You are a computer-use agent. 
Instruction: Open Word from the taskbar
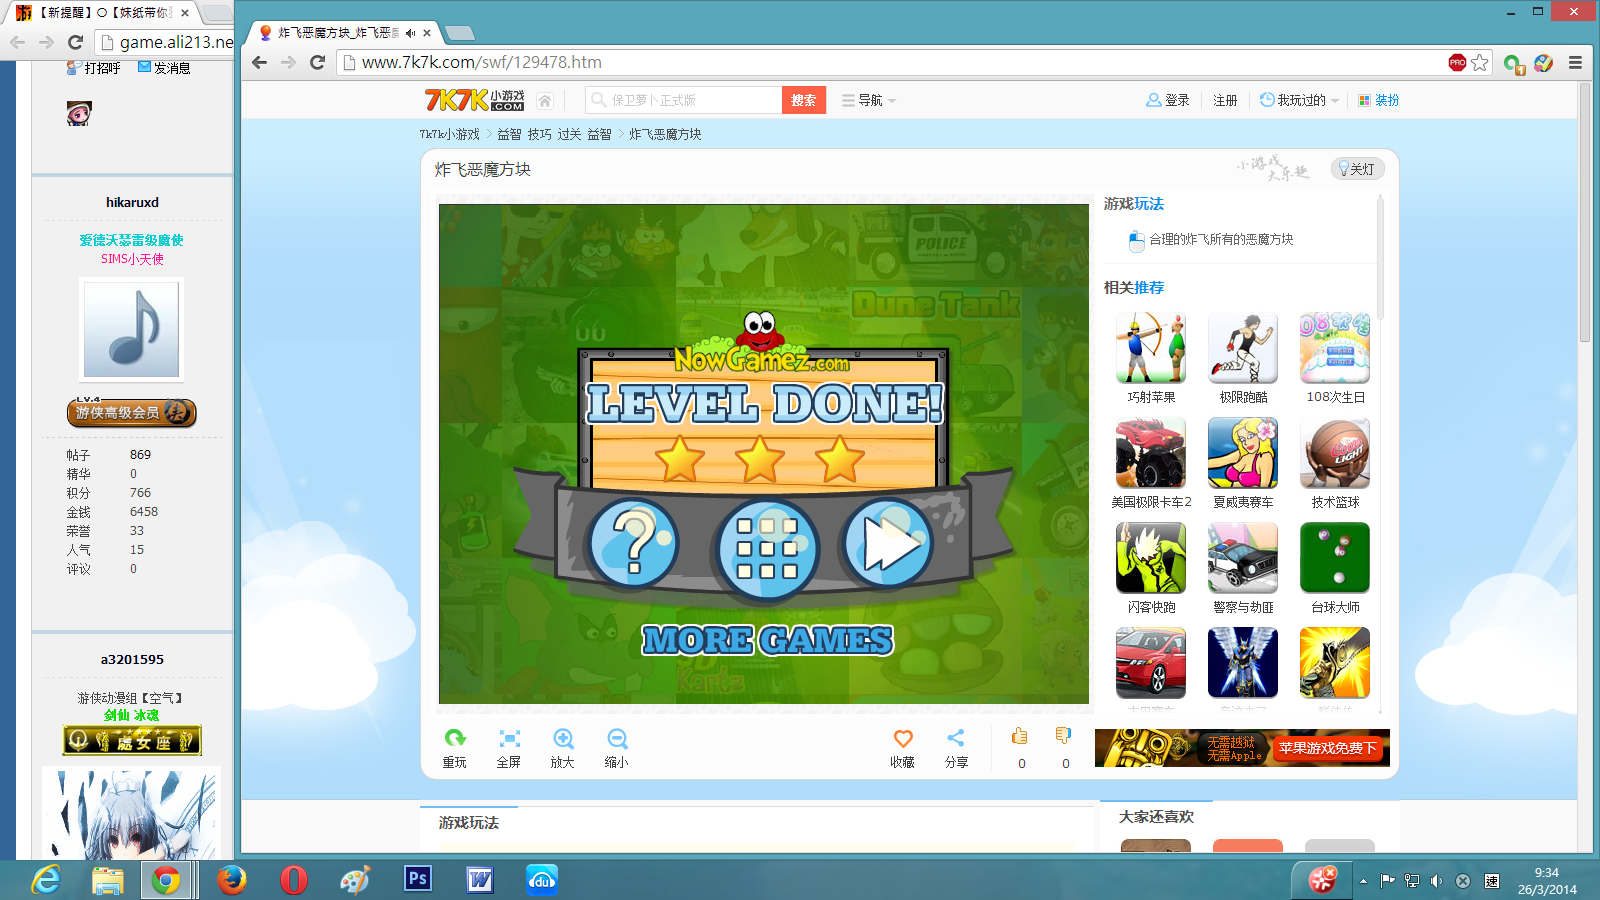tap(480, 880)
